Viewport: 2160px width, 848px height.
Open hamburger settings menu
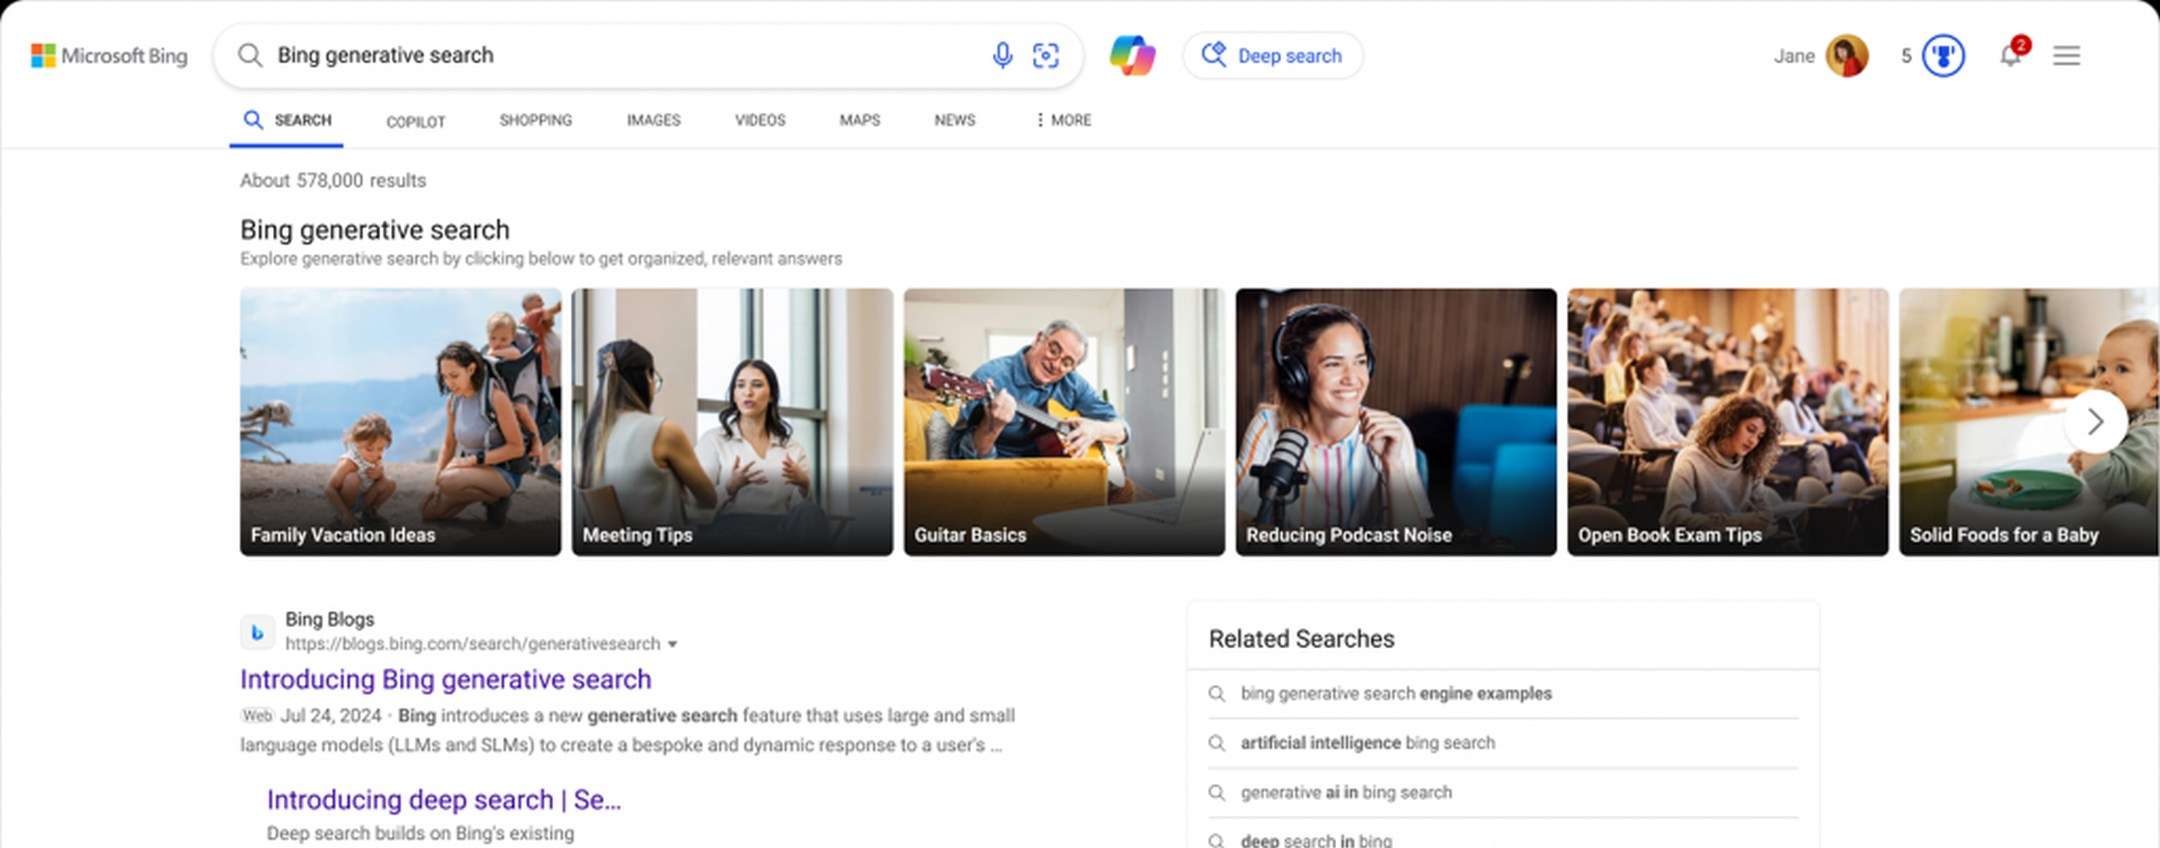tap(2067, 56)
